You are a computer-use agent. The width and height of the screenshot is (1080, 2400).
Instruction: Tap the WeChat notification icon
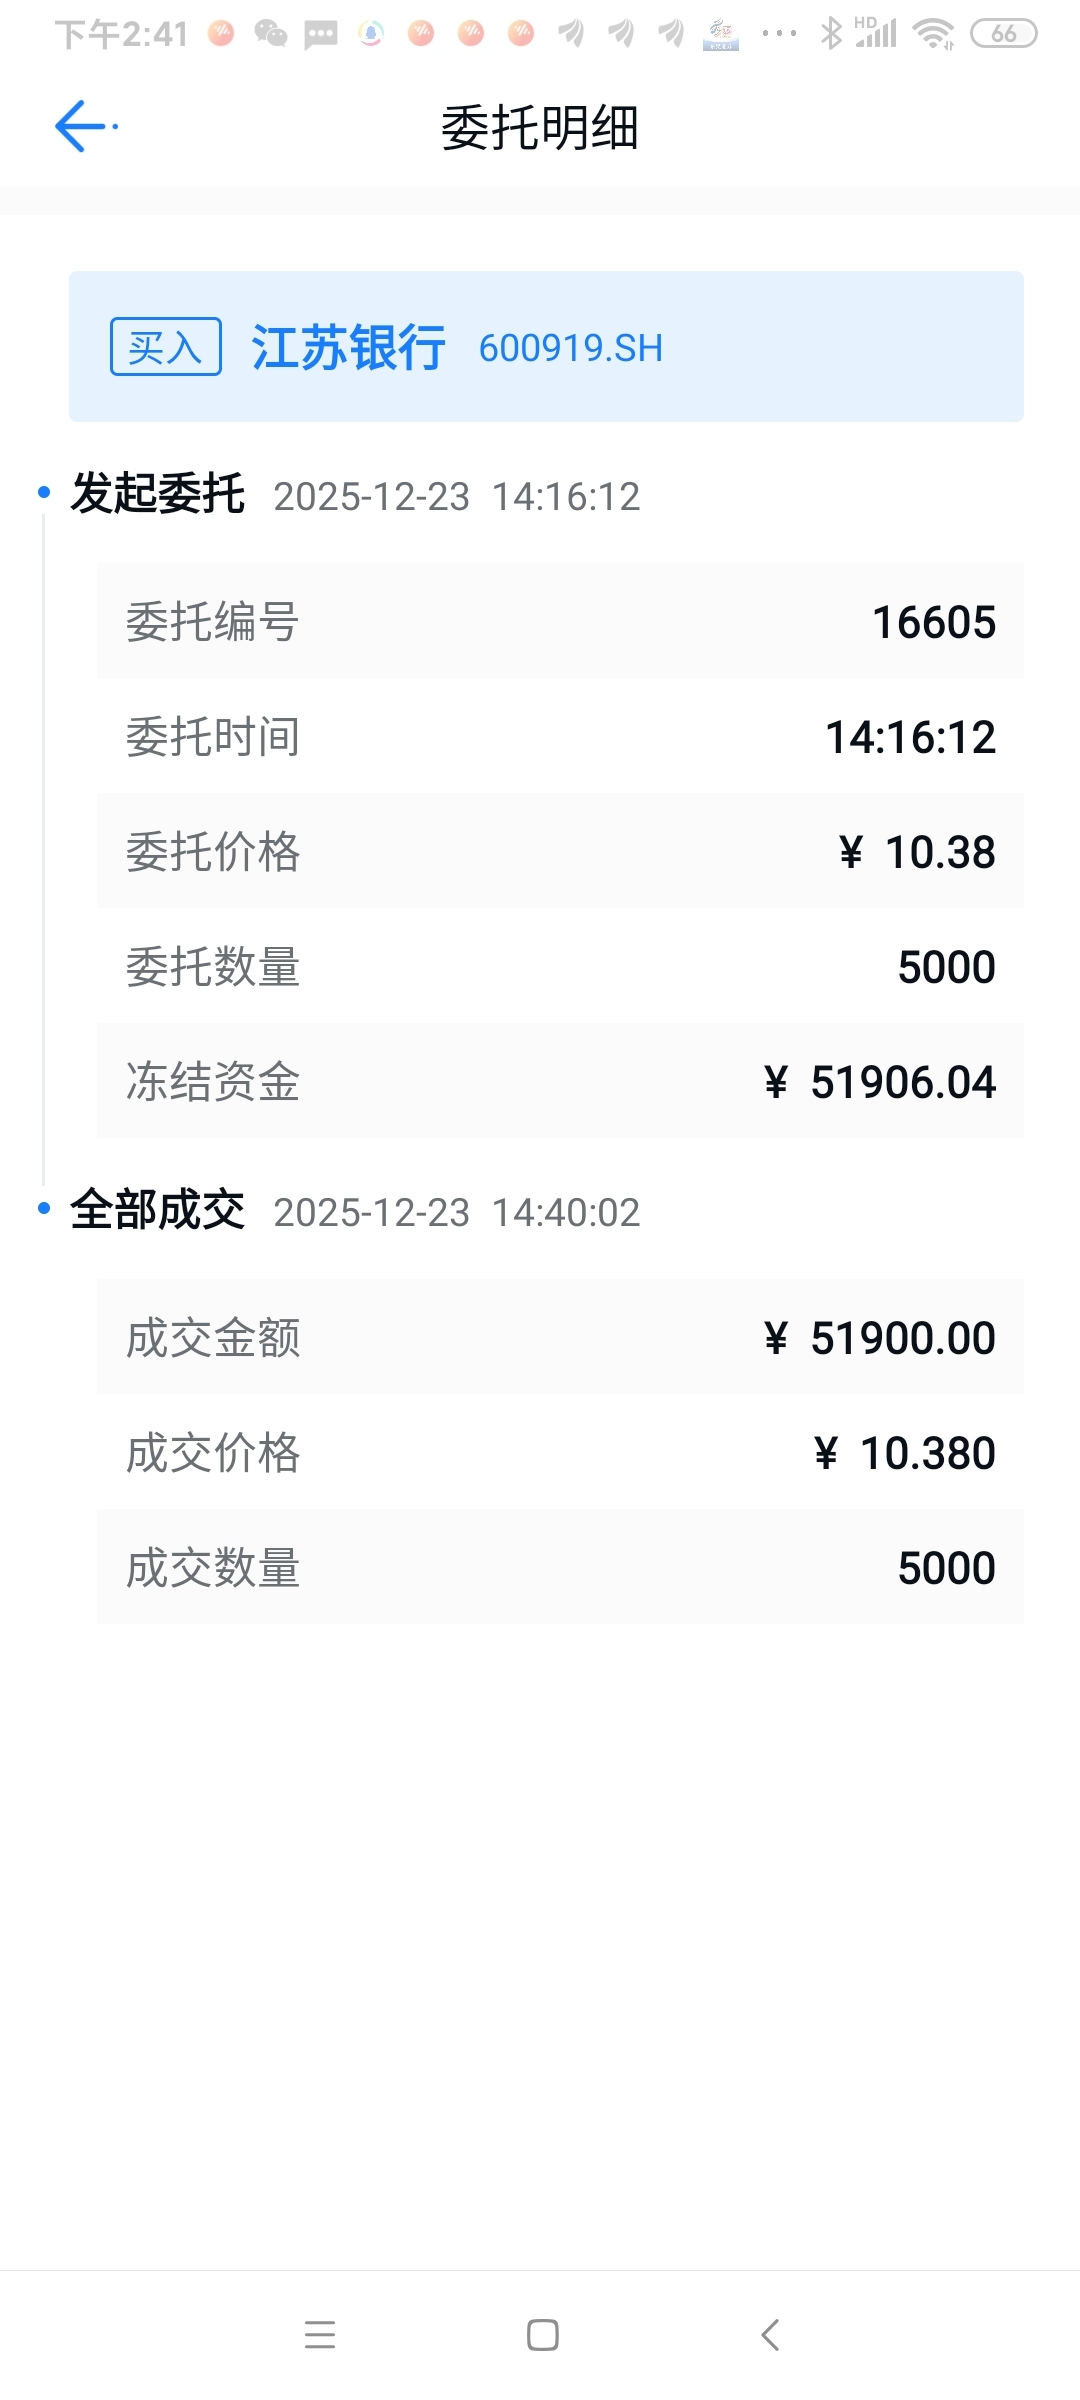(270, 34)
